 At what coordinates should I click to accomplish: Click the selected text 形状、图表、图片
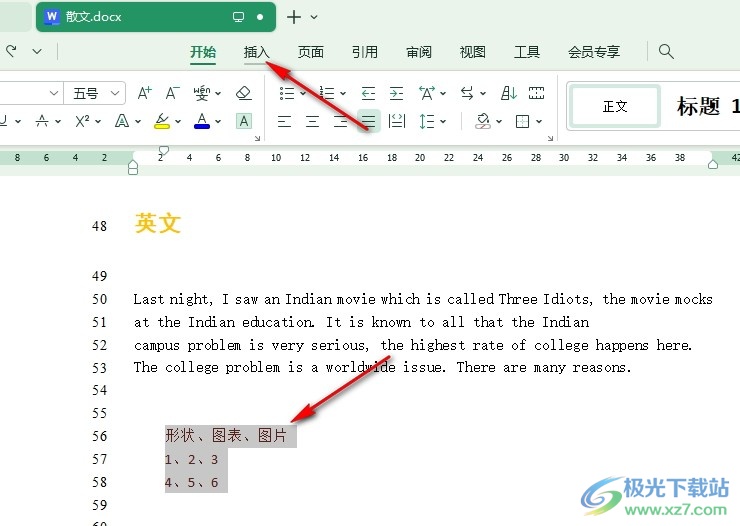point(226,435)
